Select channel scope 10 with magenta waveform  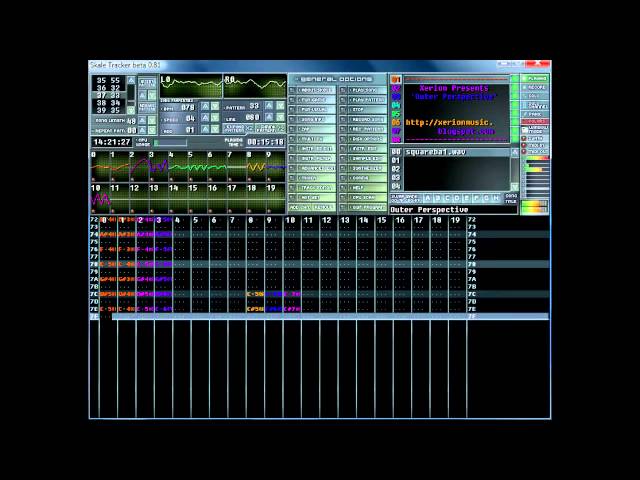[x=100, y=199]
